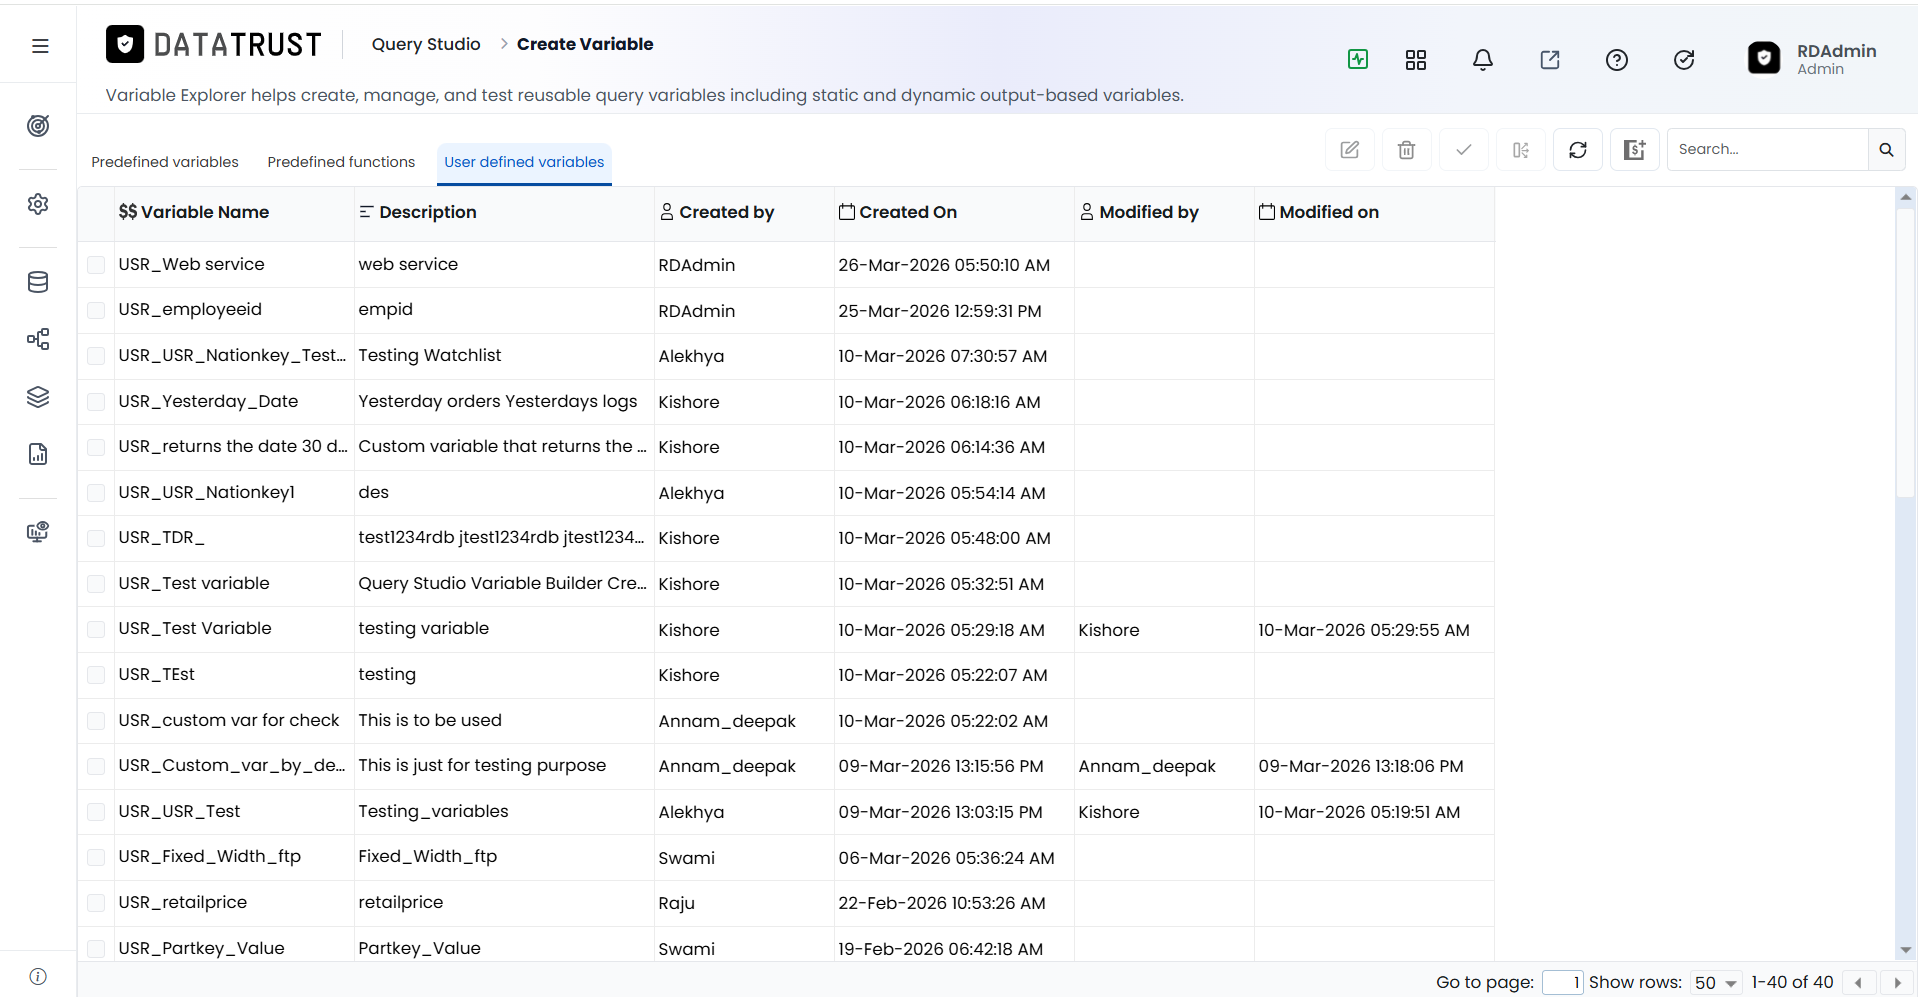
Task: Open the help question-mark icon
Action: [1617, 60]
